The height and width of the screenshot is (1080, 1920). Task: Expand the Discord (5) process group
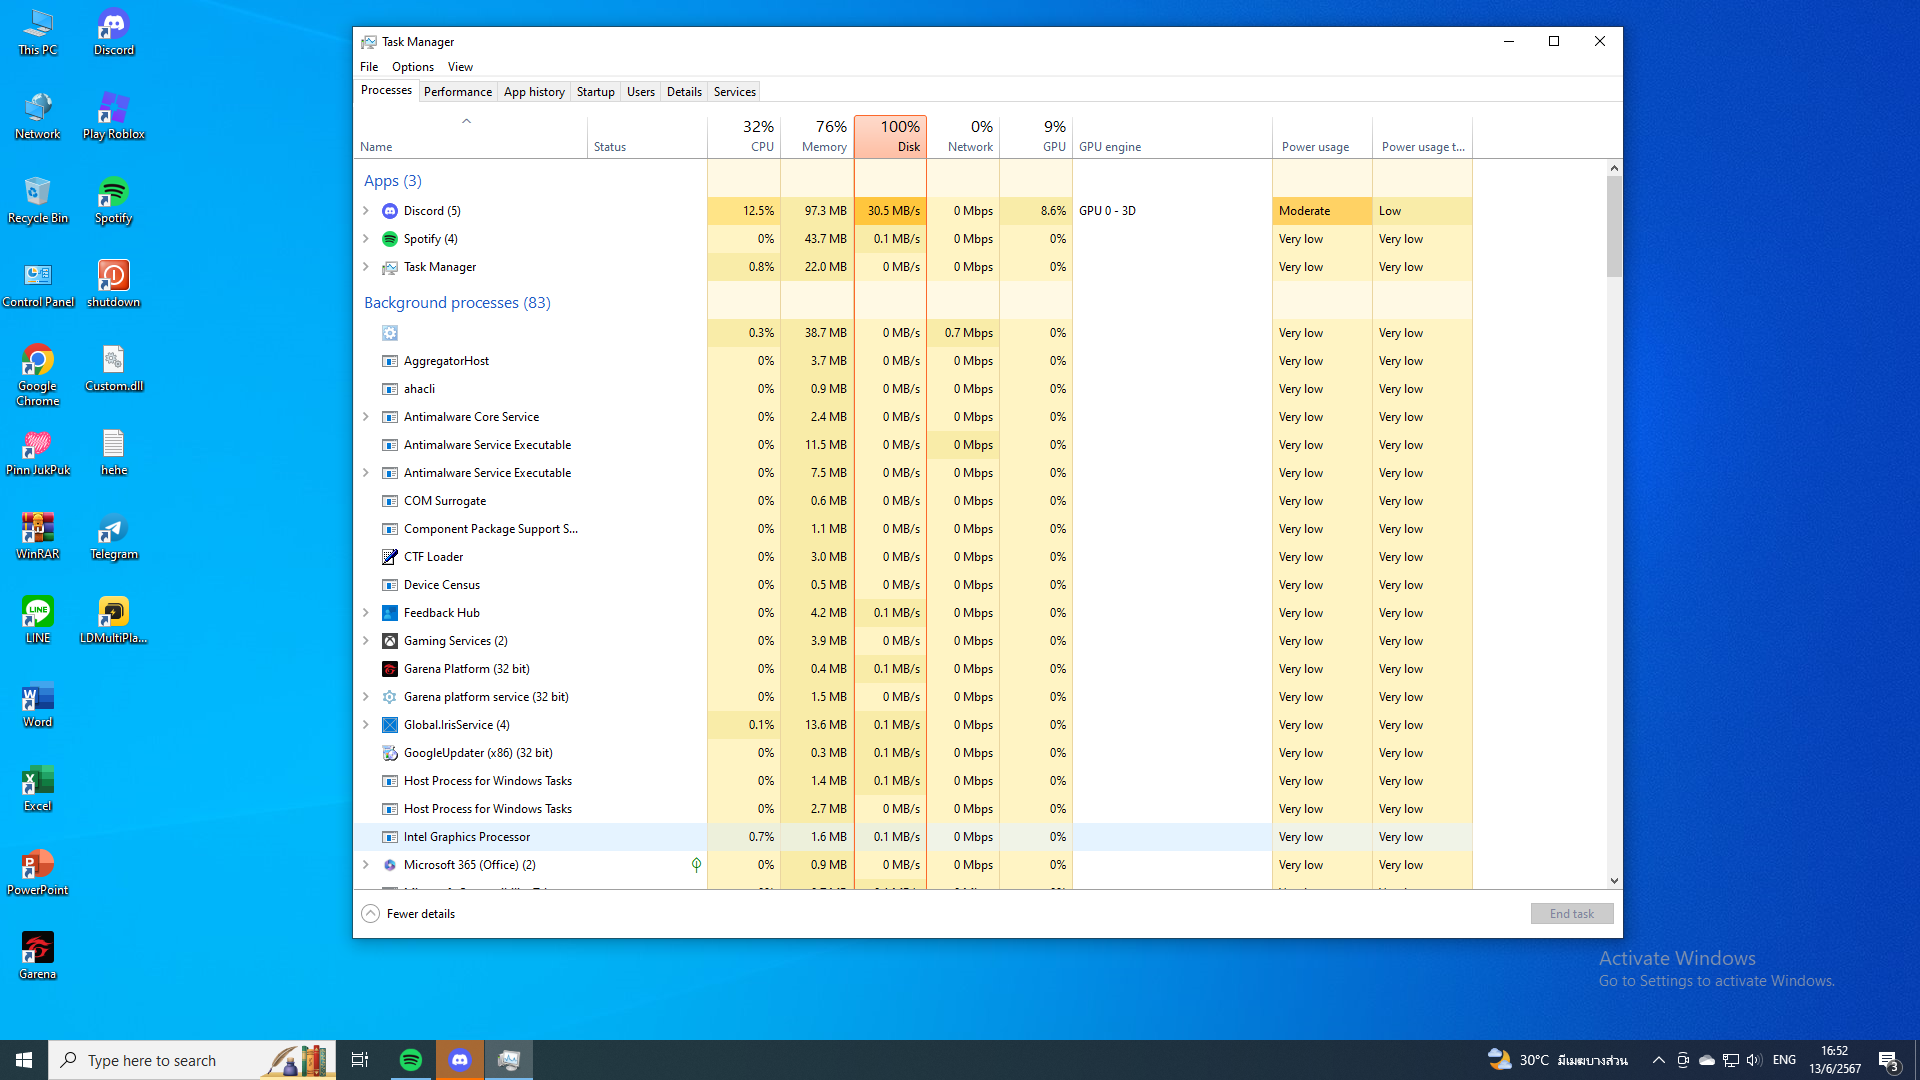point(366,211)
